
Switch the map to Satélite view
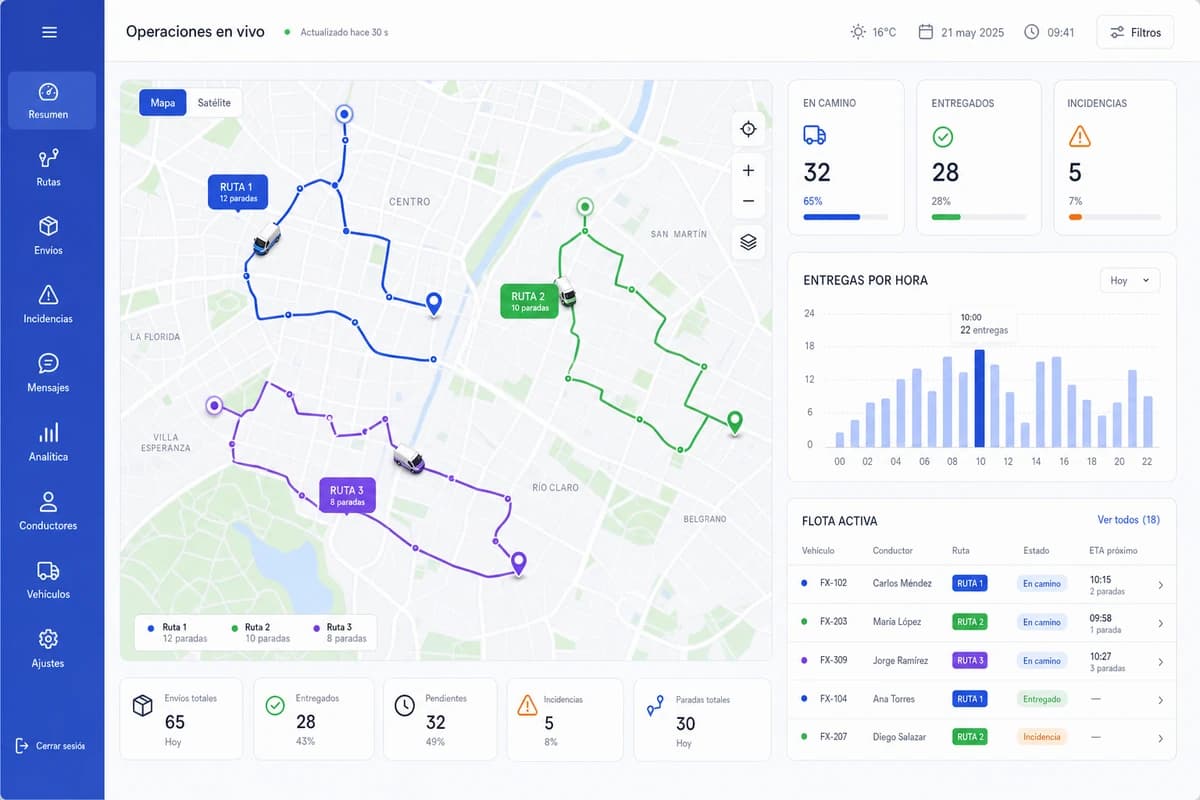coord(214,102)
